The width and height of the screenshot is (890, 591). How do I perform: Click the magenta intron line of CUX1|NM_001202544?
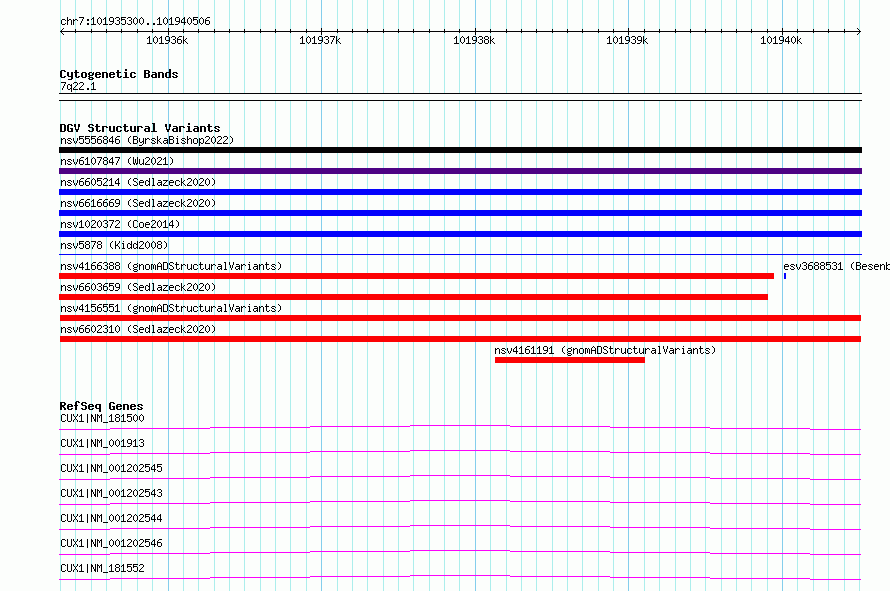coord(460,527)
